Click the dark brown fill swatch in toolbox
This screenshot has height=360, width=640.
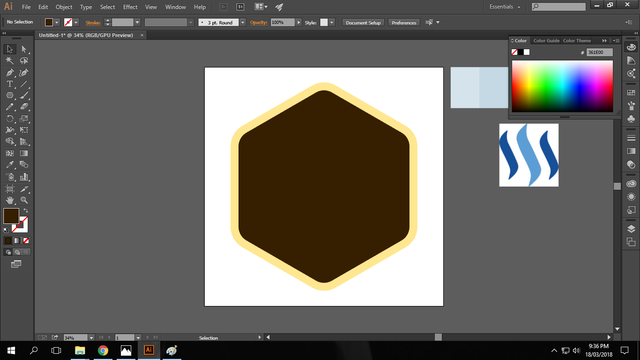[x=11, y=216]
